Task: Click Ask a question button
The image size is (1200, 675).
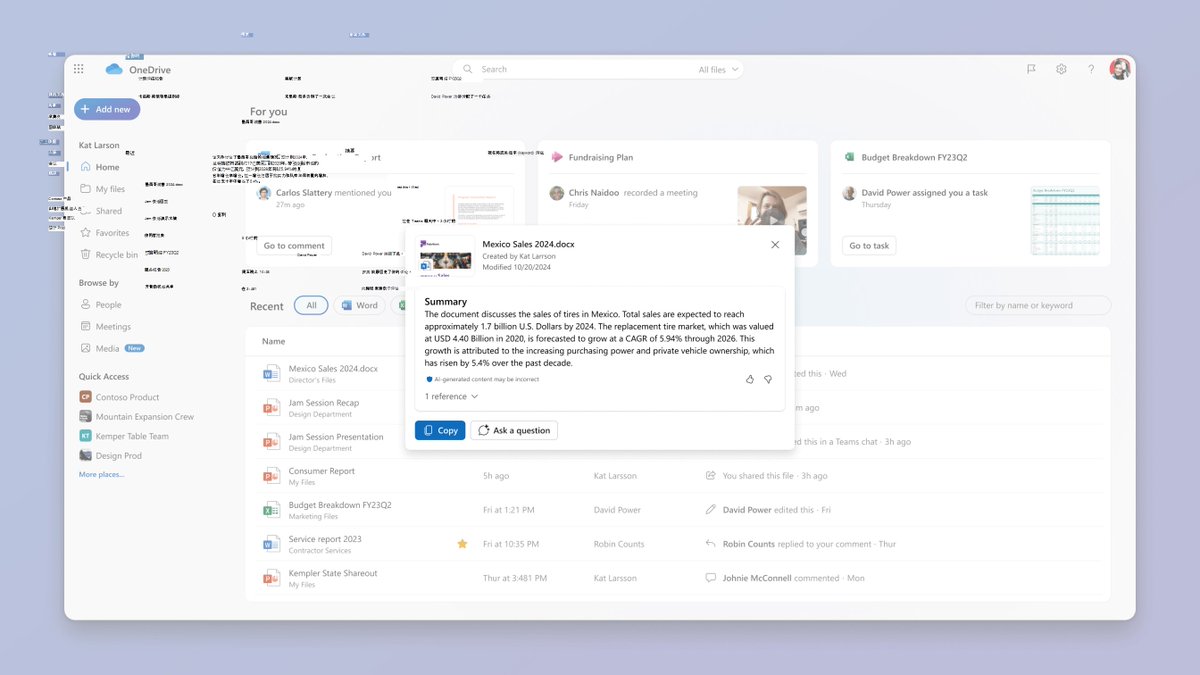Action: (x=514, y=430)
